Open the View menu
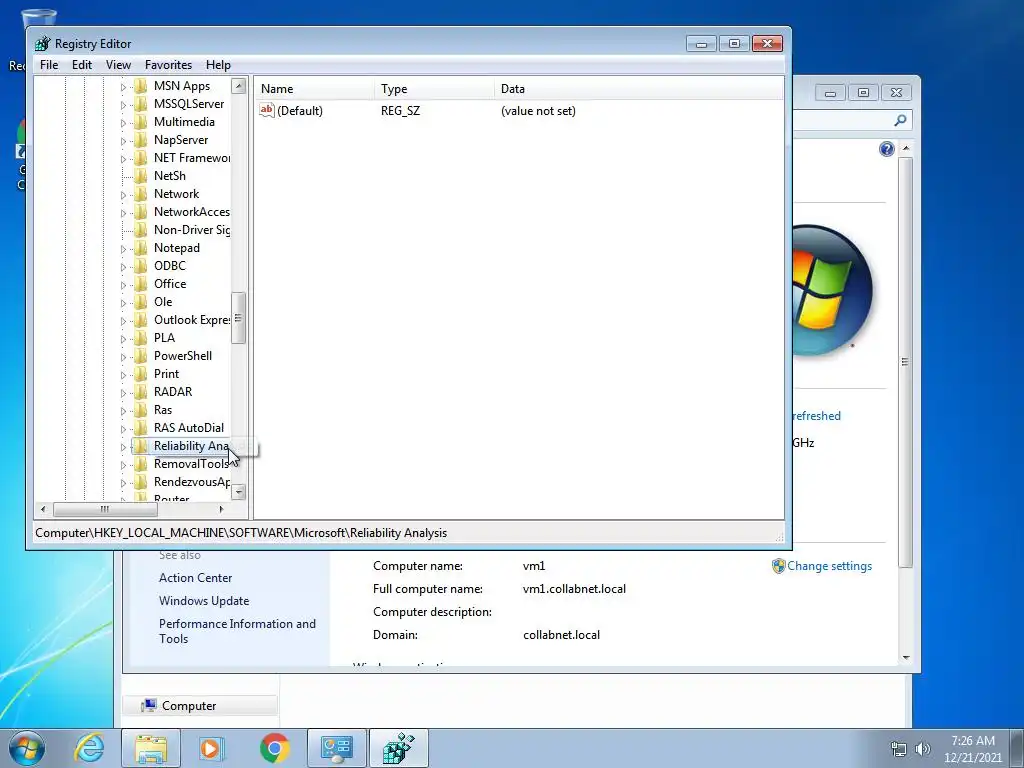The height and width of the screenshot is (768, 1024). tap(118, 65)
